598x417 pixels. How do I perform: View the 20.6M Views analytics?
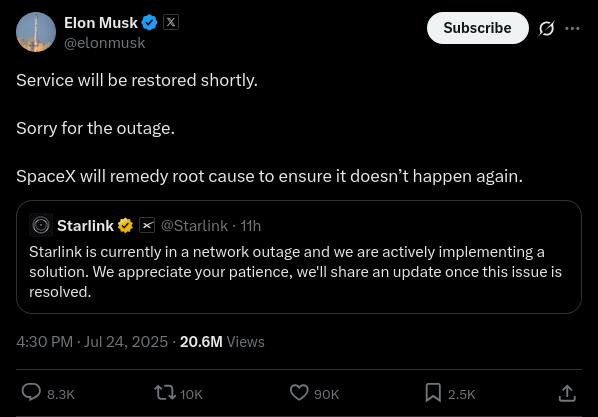tap(222, 341)
